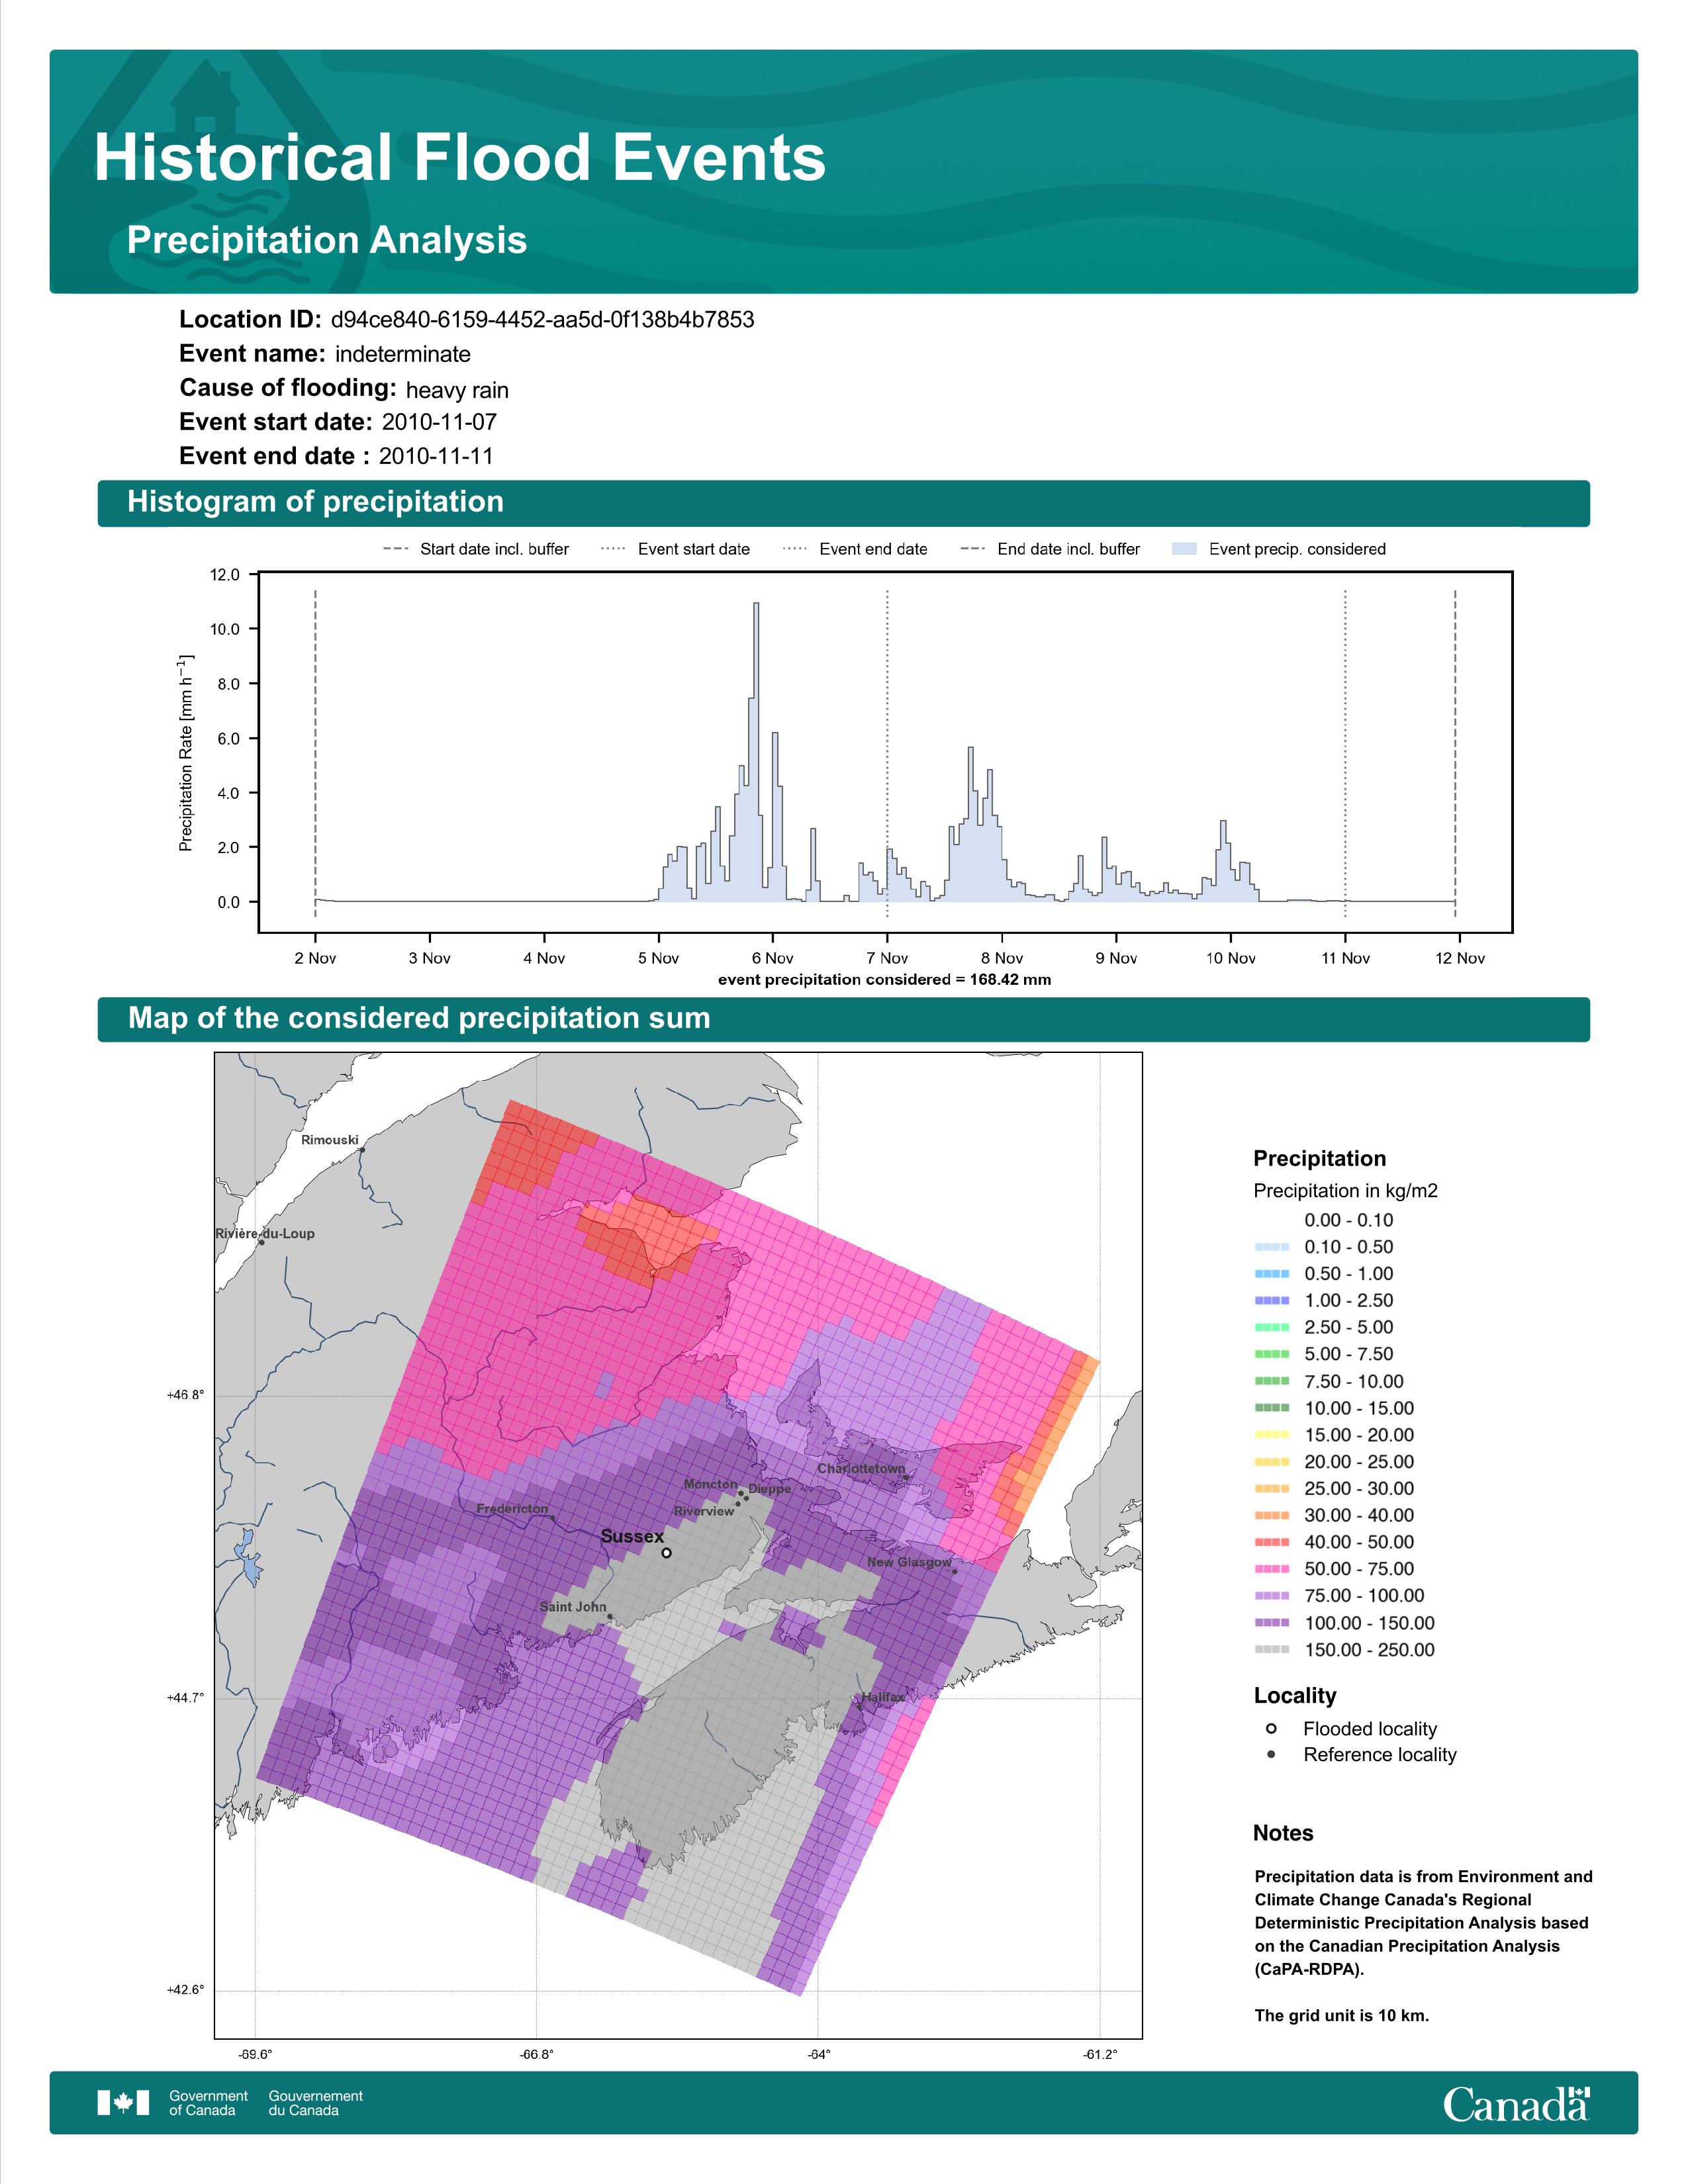1688x2184 pixels.
Task: Click the 150.00 - 250.00 grey legend swatch
Action: coord(1271,1649)
